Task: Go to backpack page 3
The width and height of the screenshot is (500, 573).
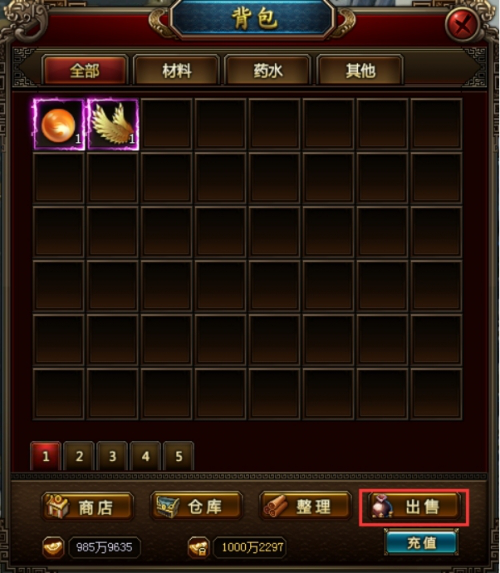Action: [x=112, y=456]
